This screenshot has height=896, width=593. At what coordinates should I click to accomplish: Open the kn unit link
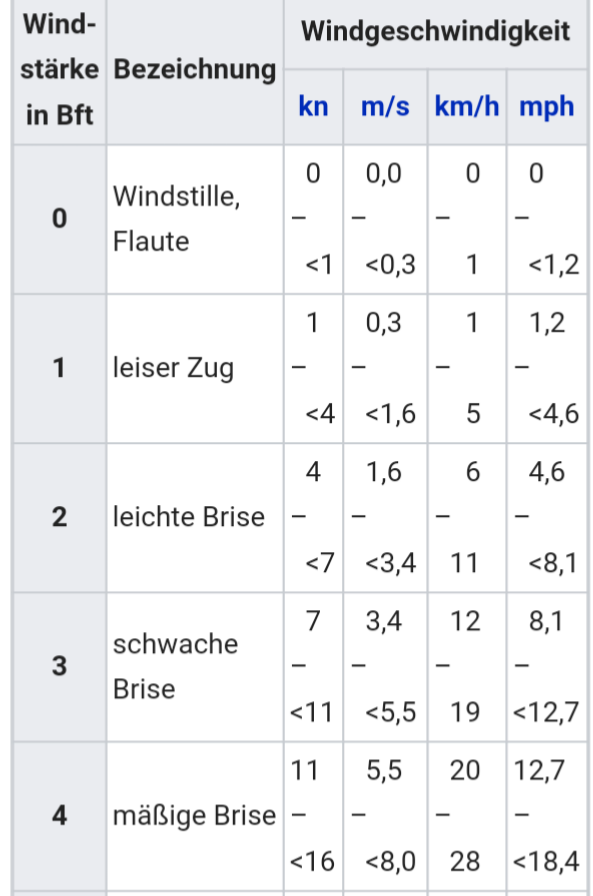point(313,106)
